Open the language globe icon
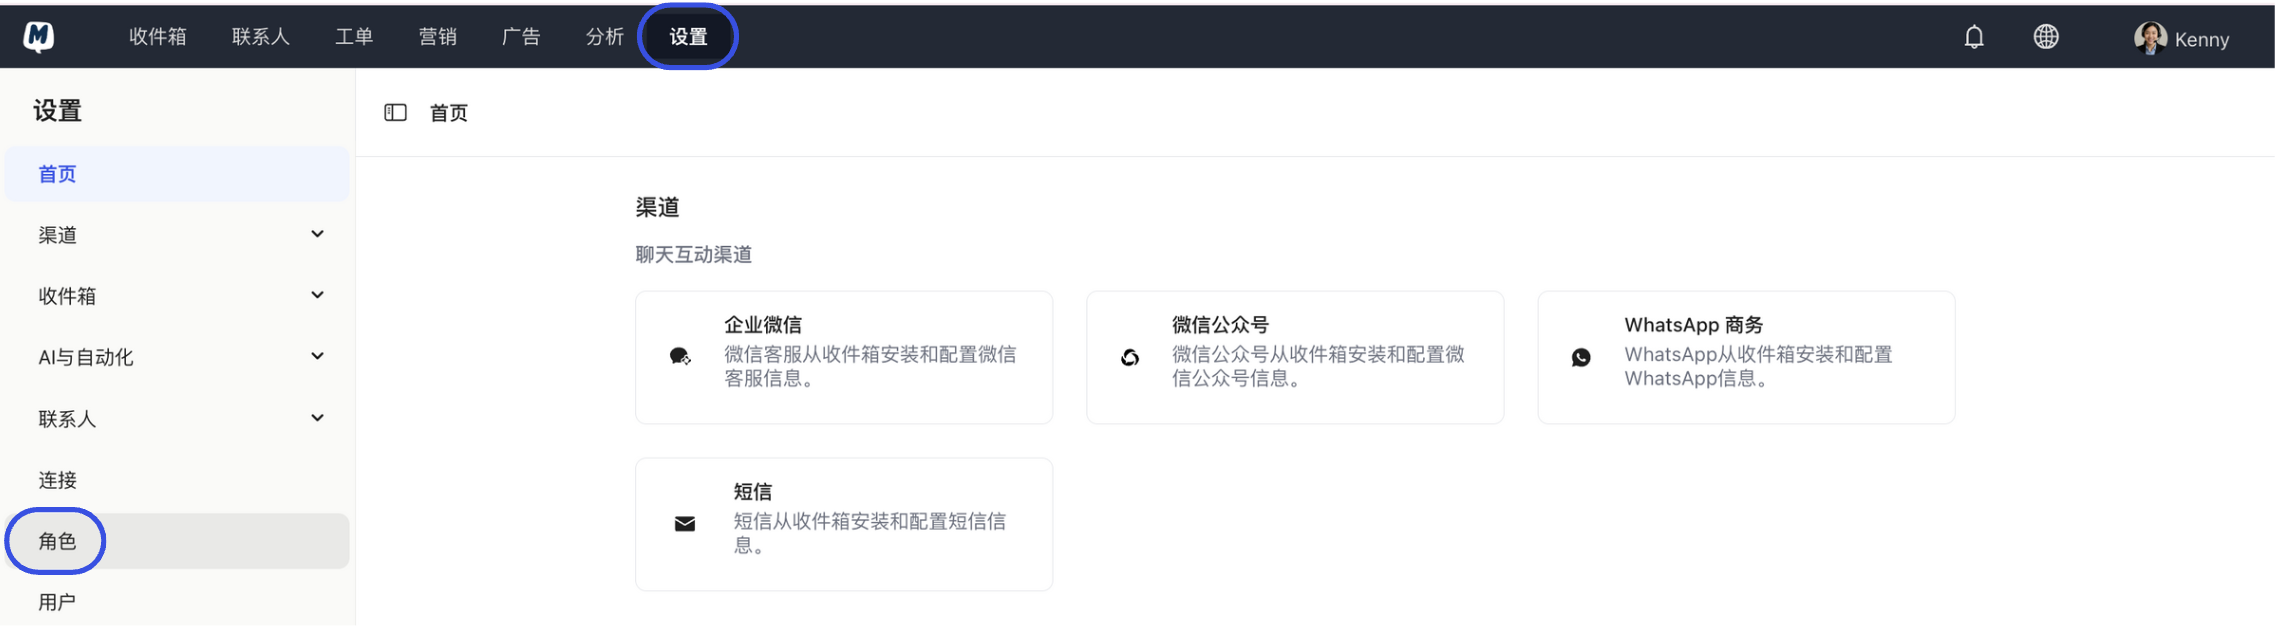2276x632 pixels. (x=2046, y=36)
